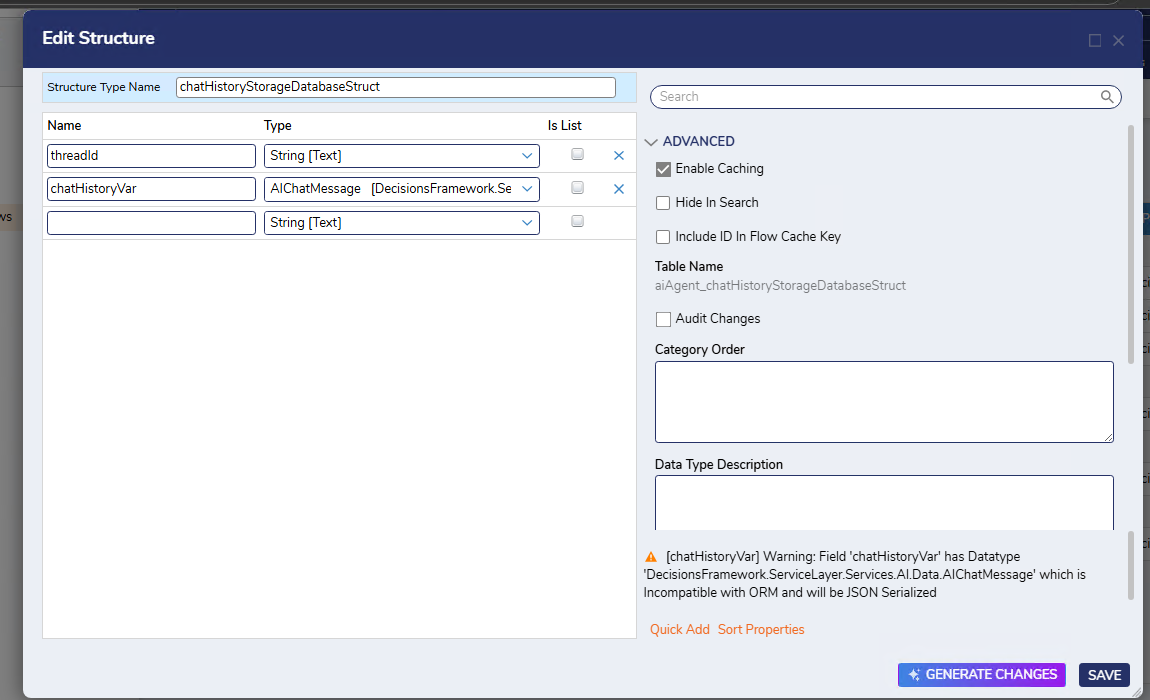Enable Include ID In Flow Cache Key

(x=663, y=237)
